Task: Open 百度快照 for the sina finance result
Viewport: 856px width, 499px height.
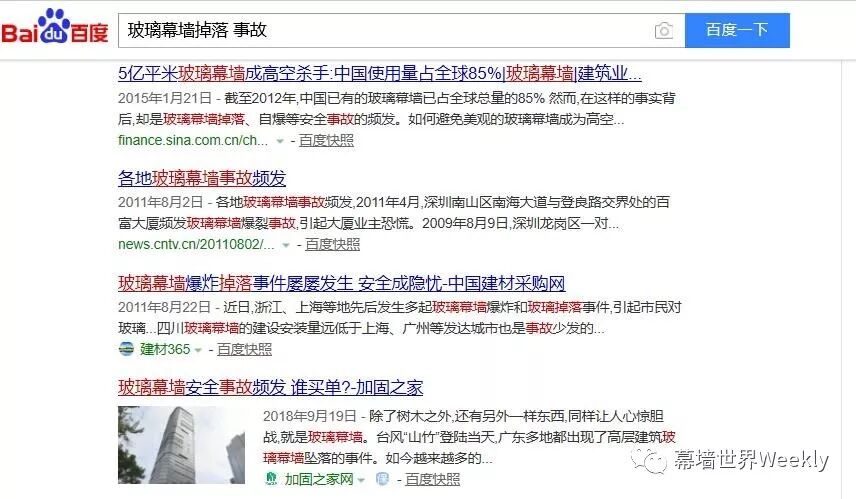Action: [x=326, y=141]
